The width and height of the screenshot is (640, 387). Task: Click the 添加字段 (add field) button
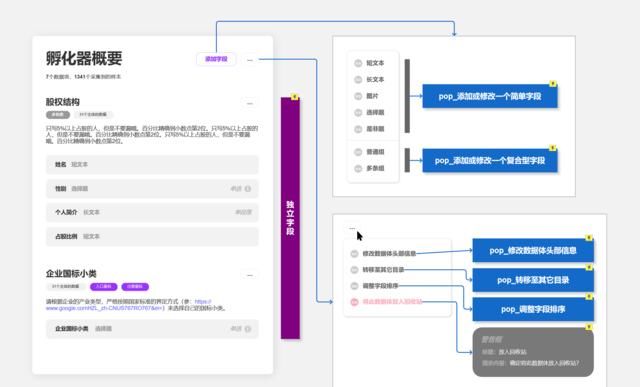point(216,59)
